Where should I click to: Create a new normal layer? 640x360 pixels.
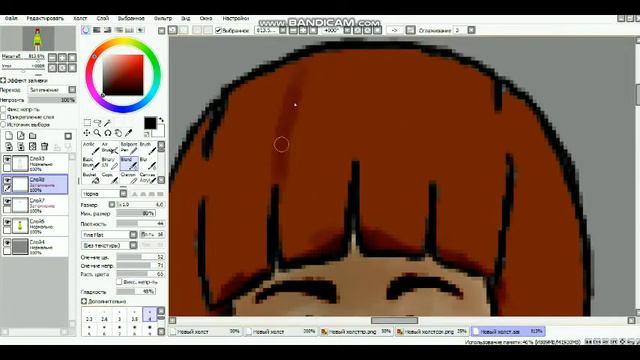(x=9, y=136)
